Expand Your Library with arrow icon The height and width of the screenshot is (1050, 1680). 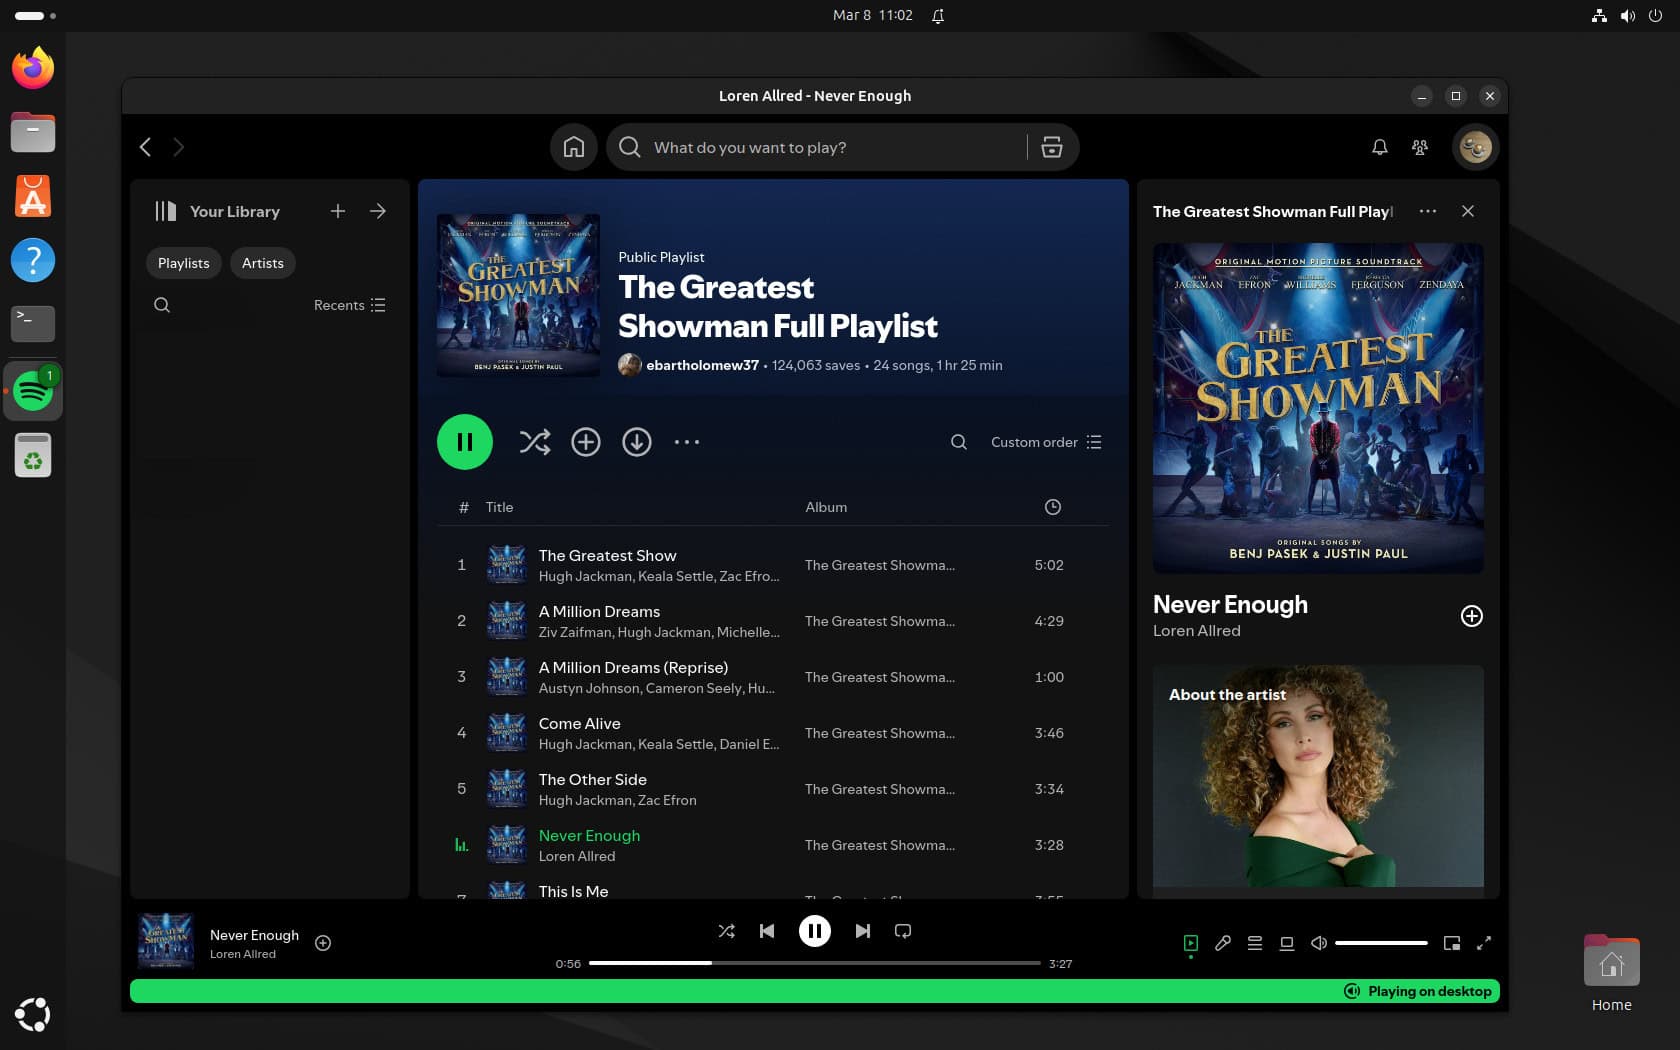(x=378, y=211)
